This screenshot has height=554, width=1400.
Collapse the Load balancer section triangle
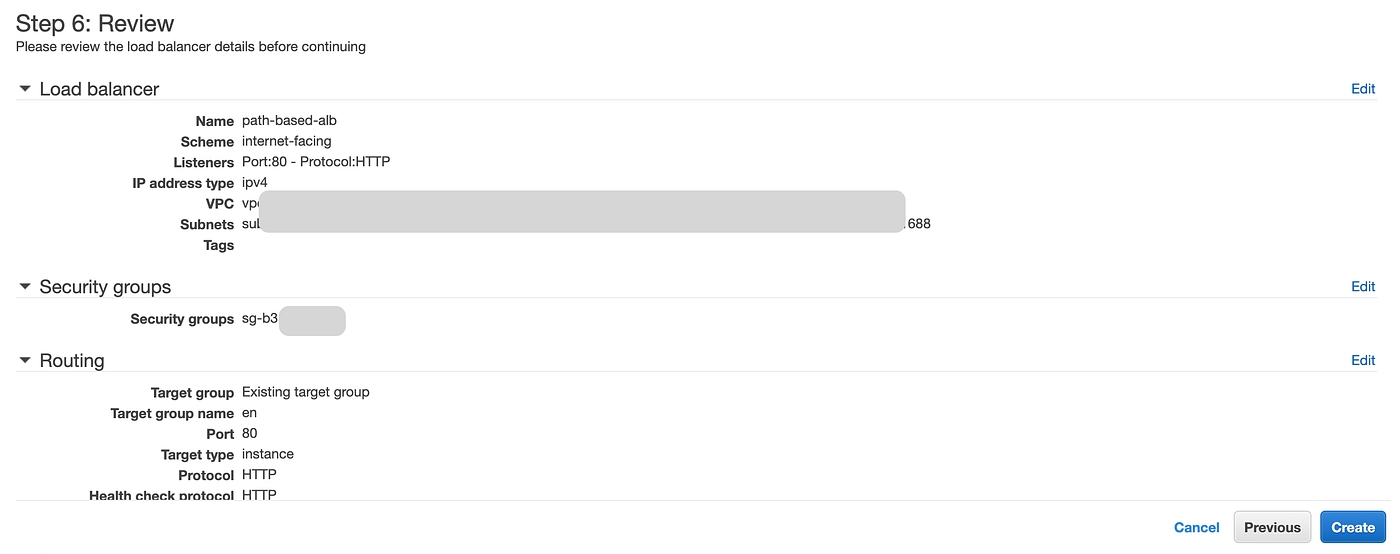click(25, 89)
